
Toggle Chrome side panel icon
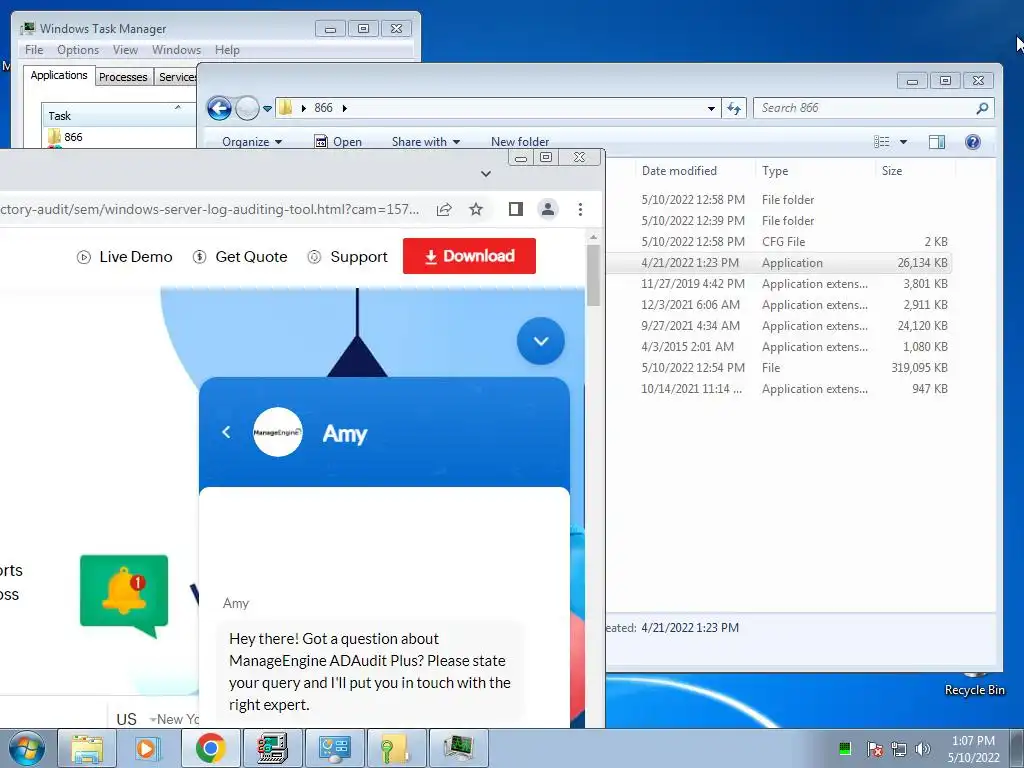pyautogui.click(x=516, y=209)
